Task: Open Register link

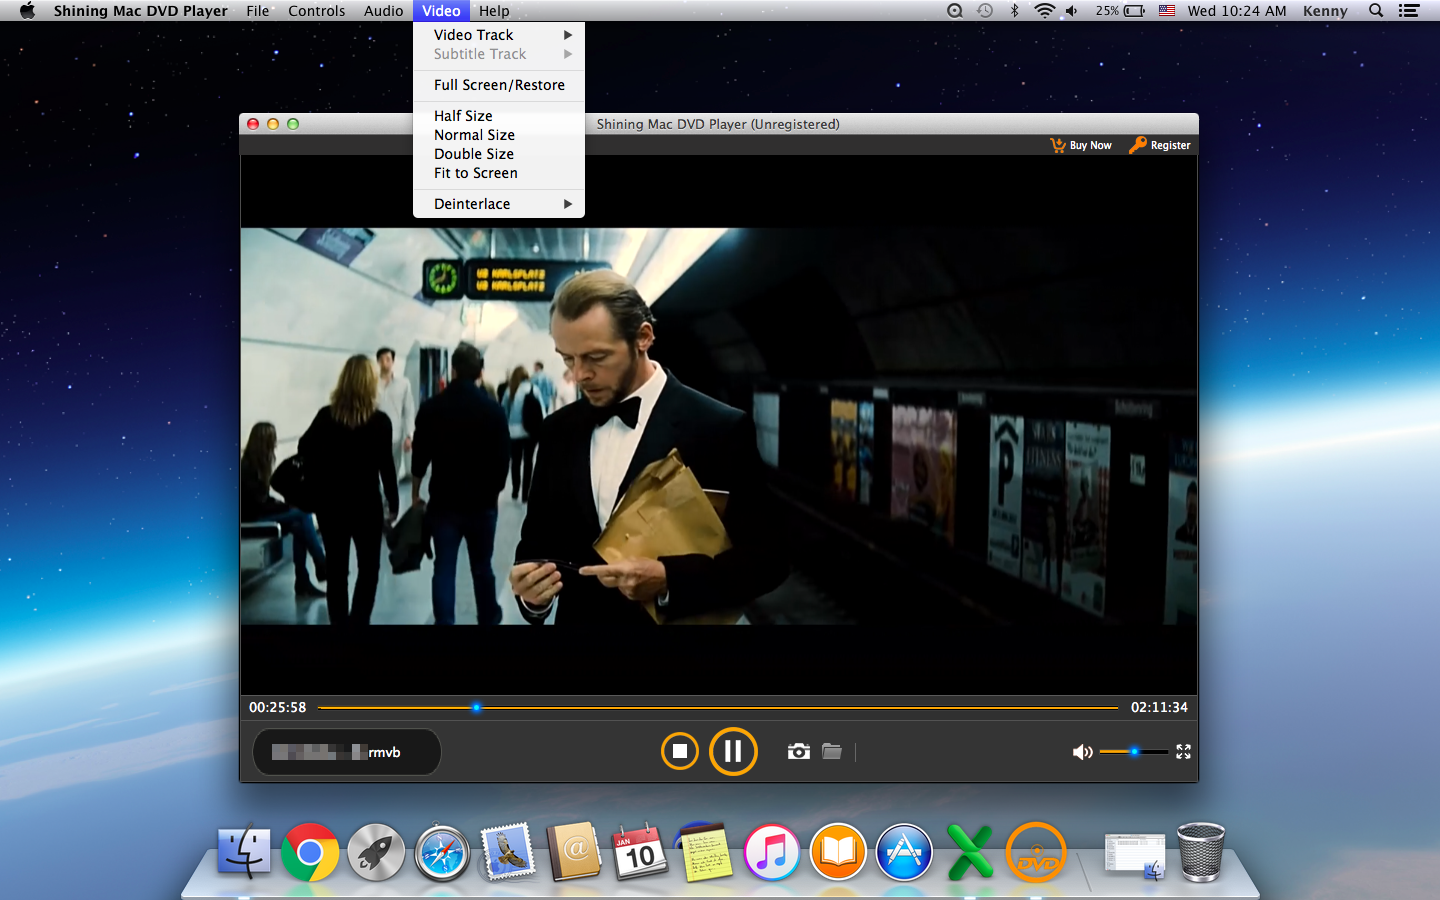Action: 1170,145
